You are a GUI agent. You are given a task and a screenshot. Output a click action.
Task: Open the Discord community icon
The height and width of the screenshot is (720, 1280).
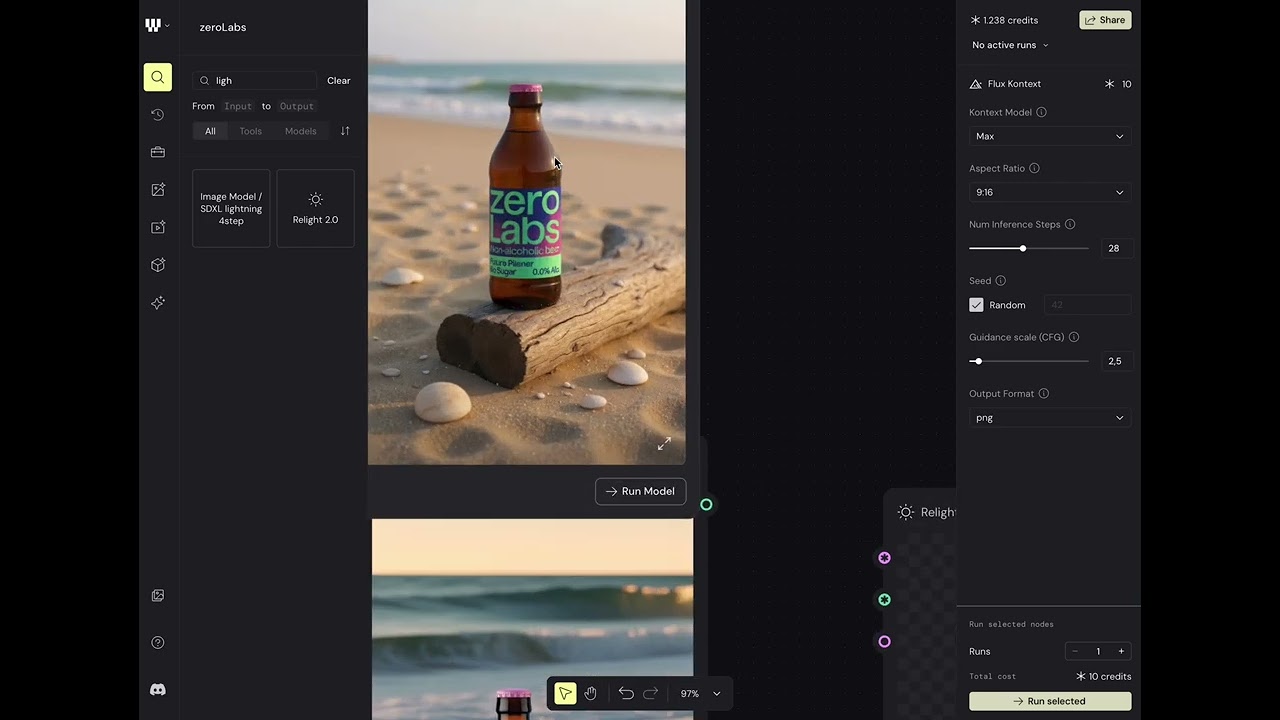pyautogui.click(x=158, y=690)
